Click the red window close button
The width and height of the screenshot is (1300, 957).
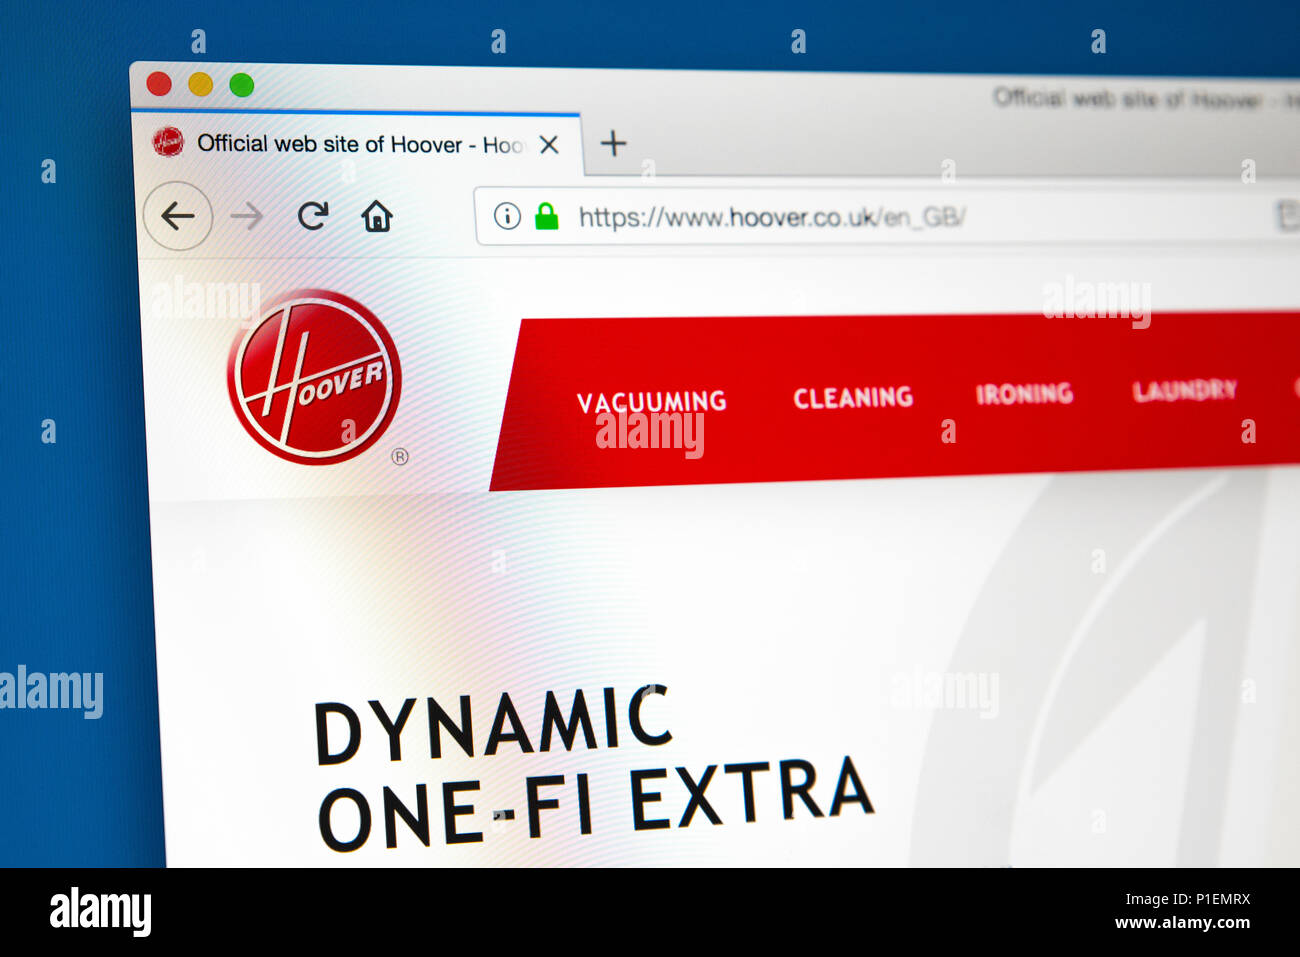[x=159, y=84]
